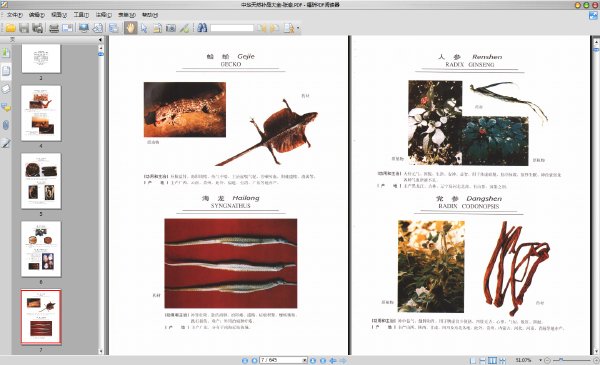The height and width of the screenshot is (365, 600).
Task: Open the Help menu (帮助)
Action: point(150,15)
